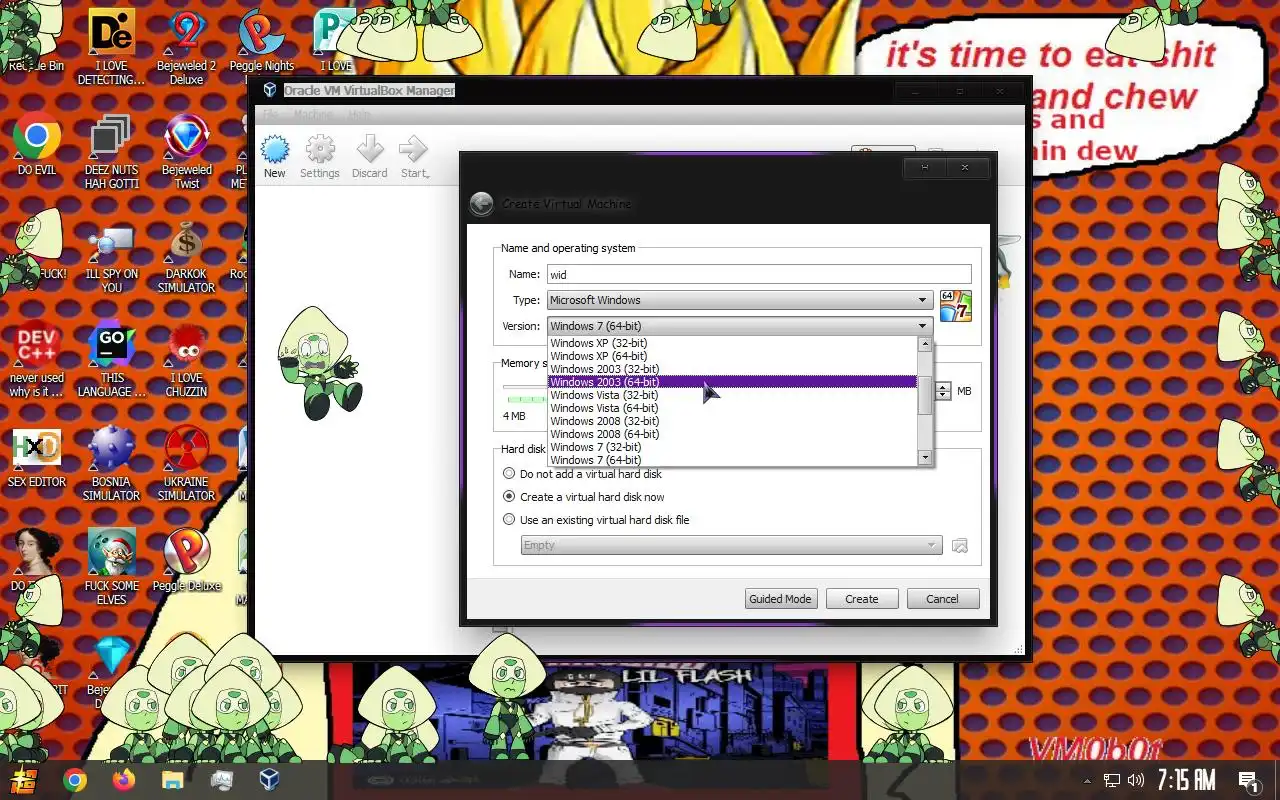Click the memory size slider track
Image resolution: width=1280 pixels, height=800 pixels.
(x=524, y=387)
